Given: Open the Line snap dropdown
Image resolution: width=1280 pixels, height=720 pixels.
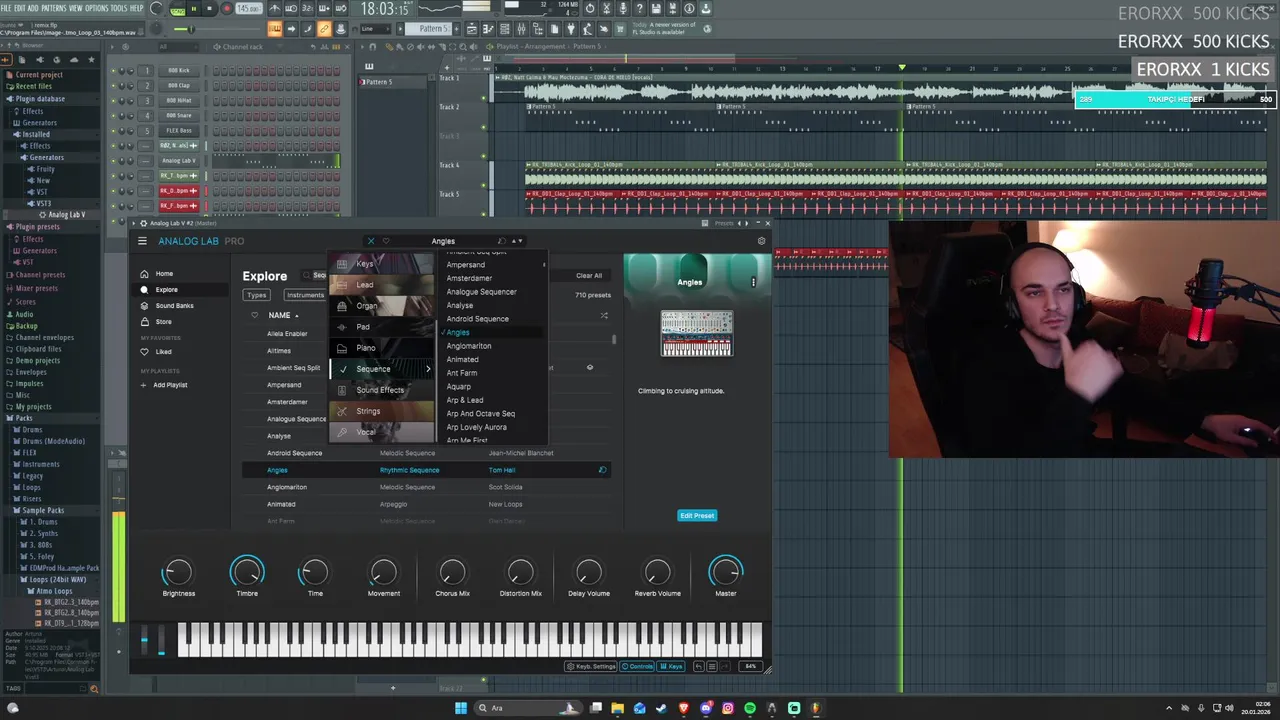Looking at the screenshot, I should tap(374, 29).
